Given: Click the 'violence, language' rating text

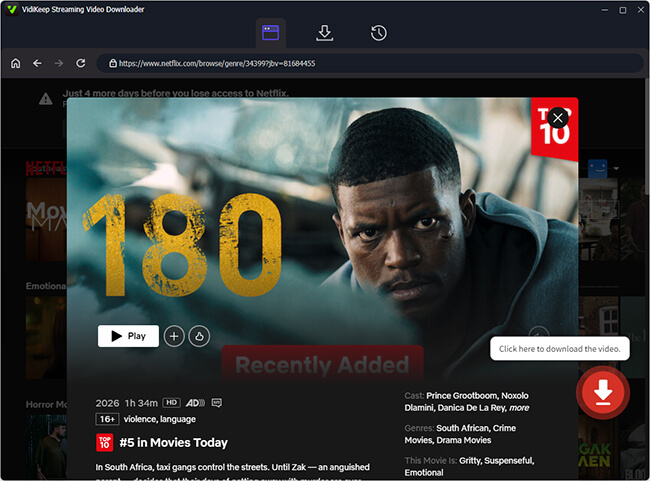Looking at the screenshot, I should (x=160, y=419).
